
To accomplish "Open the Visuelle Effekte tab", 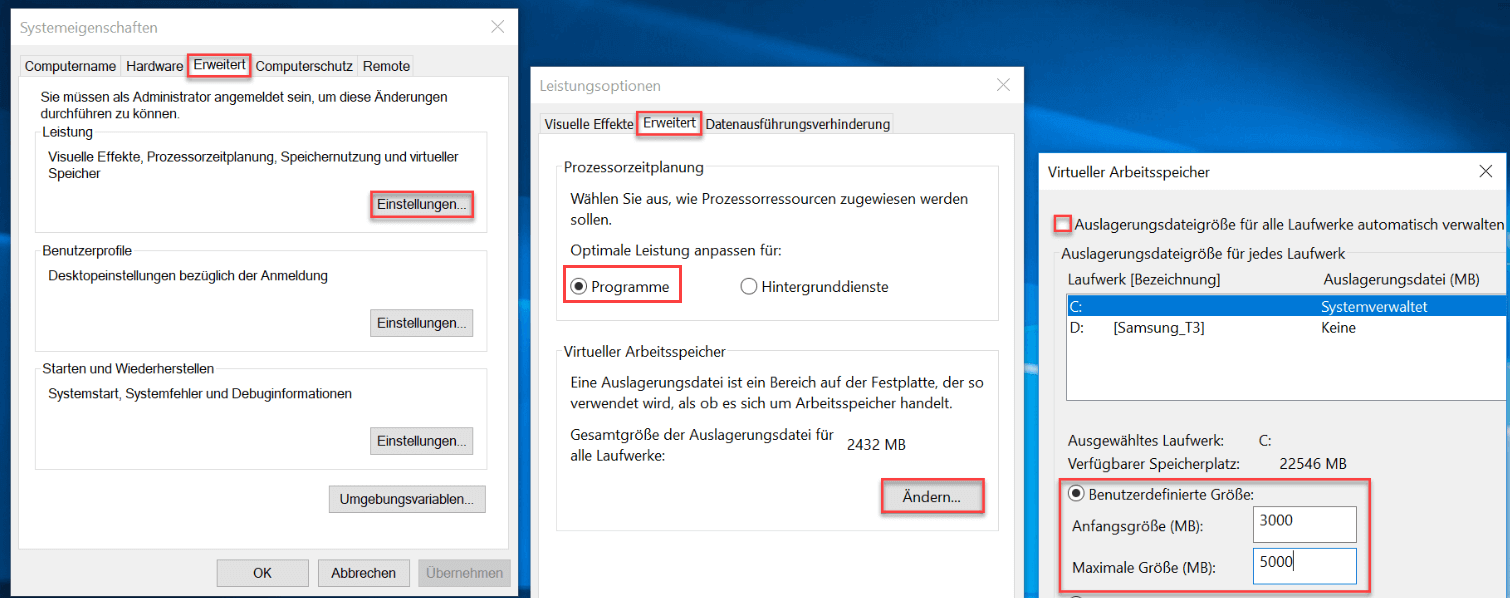I will [589, 123].
